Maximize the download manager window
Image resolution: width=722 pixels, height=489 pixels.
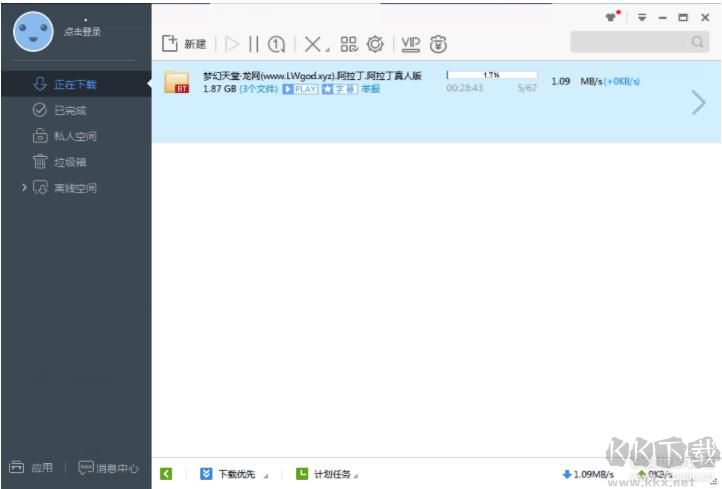coord(683,17)
